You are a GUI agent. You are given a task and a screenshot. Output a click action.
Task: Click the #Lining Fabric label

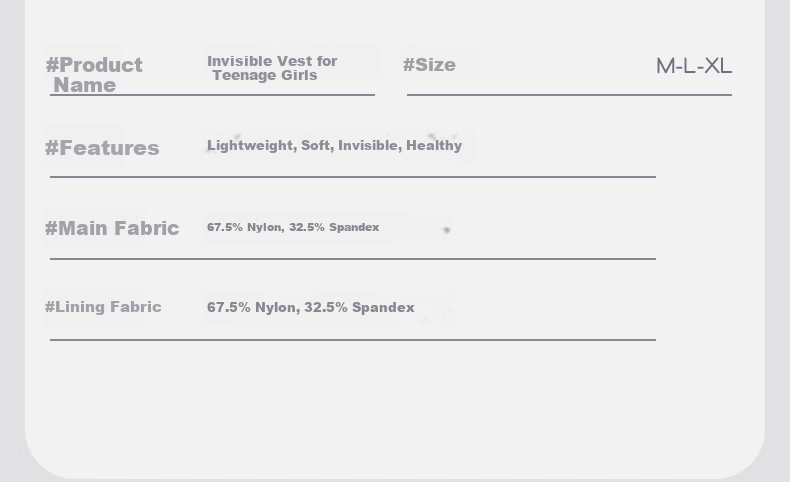103,307
